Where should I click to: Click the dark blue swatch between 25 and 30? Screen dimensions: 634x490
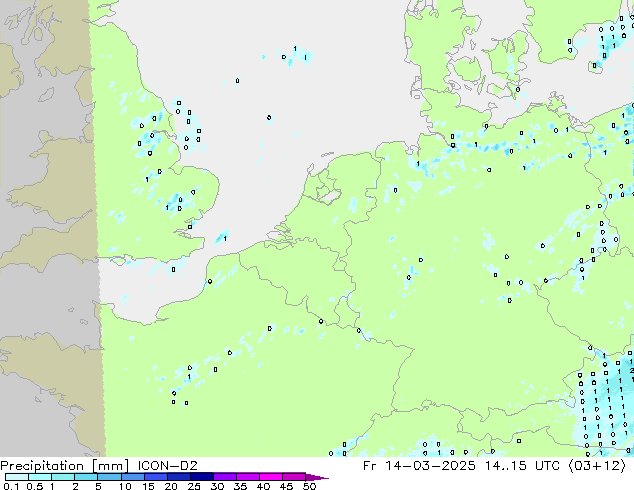tap(201, 477)
